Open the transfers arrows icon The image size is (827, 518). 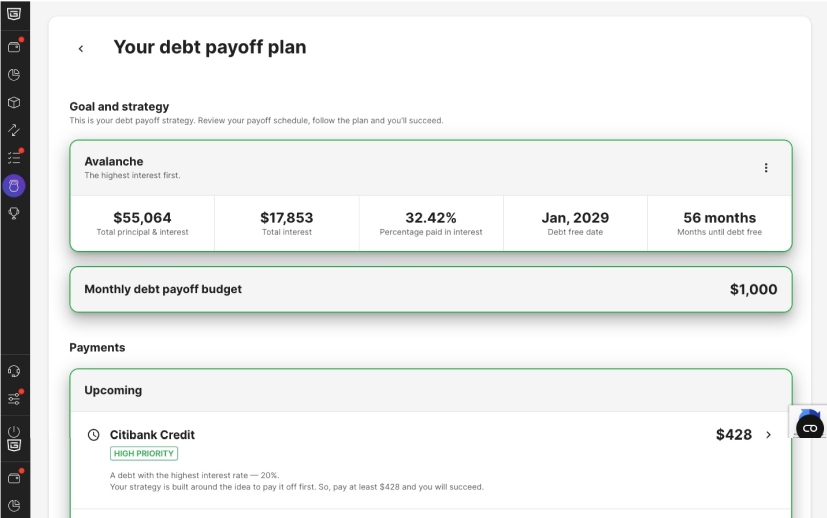(14, 130)
